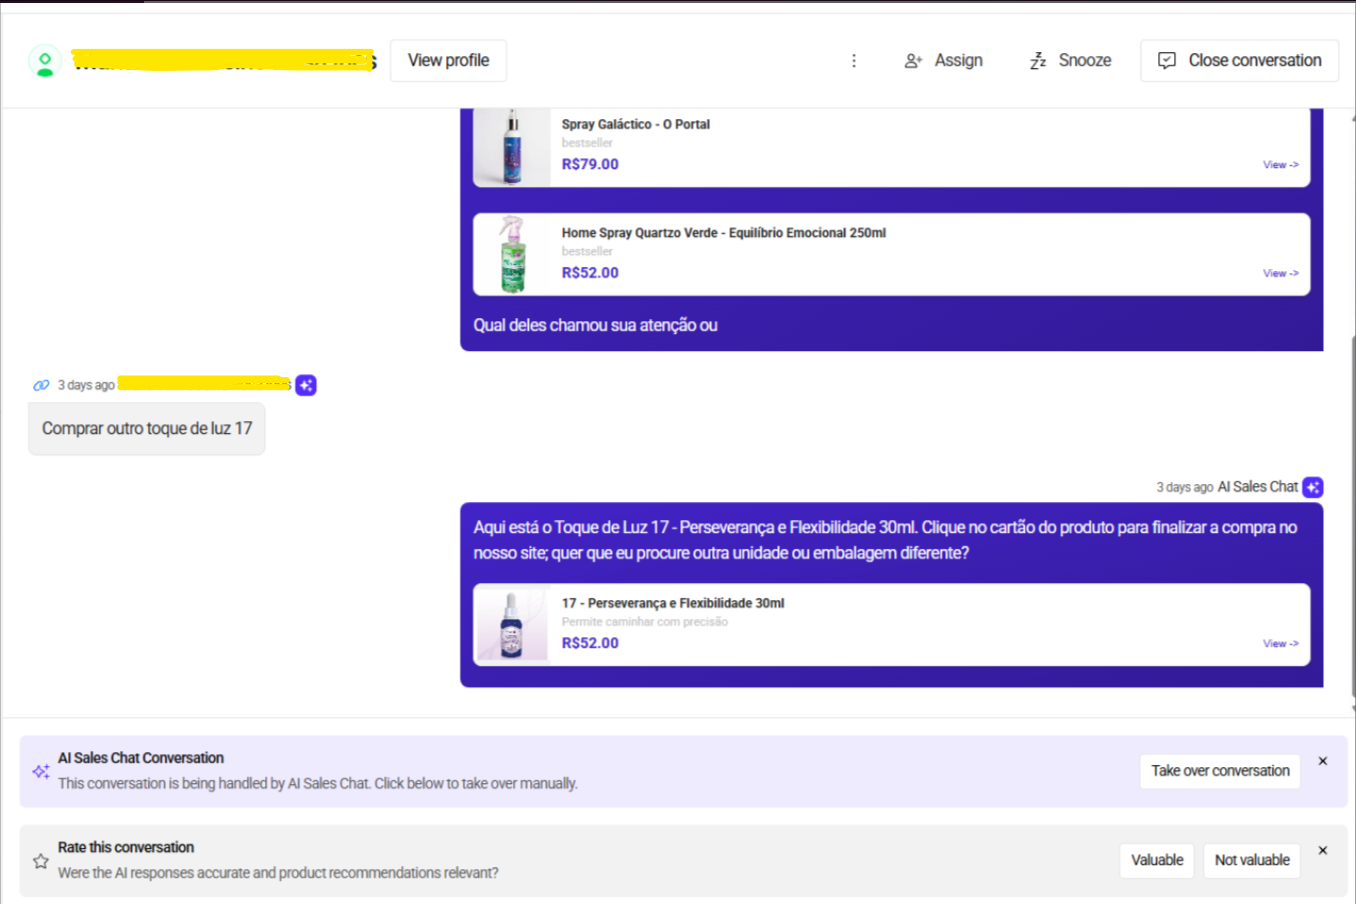Click the AI sparkle badge beside customer name

pyautogui.click(x=306, y=385)
